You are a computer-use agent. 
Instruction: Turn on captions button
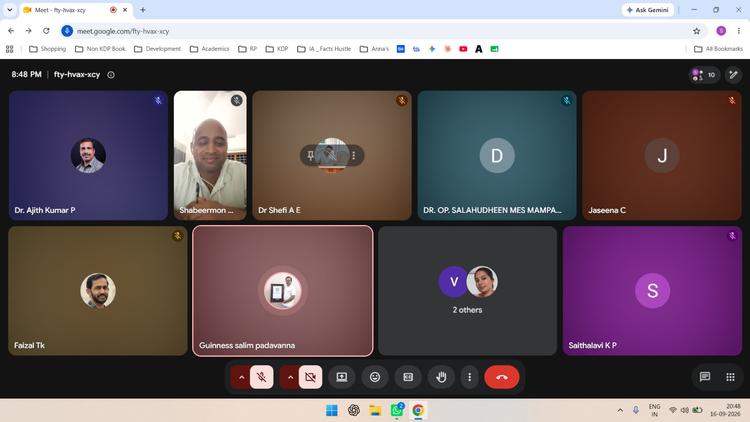pos(408,377)
